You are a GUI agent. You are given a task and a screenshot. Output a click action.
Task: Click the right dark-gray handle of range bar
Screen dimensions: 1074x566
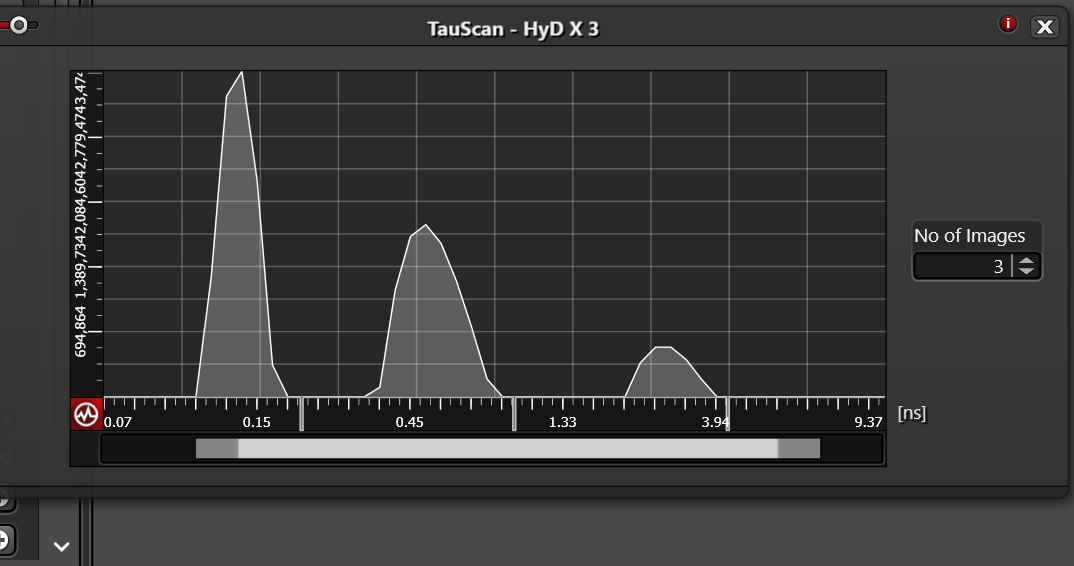tap(799, 449)
